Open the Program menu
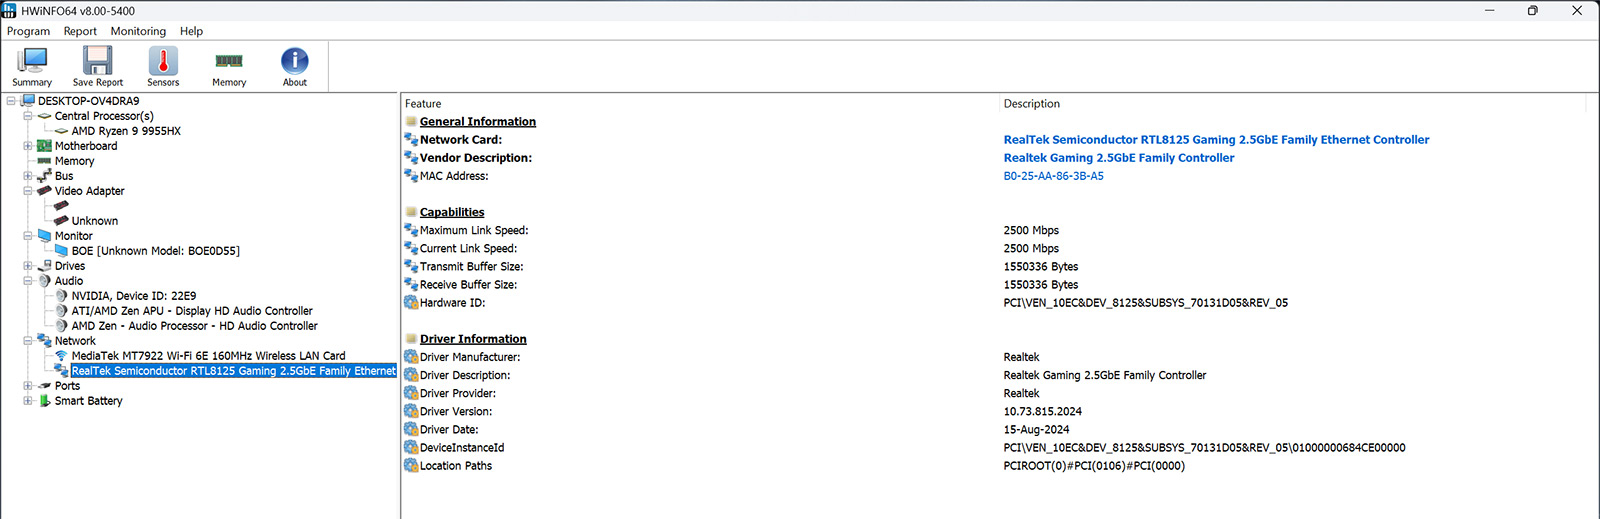 (28, 31)
